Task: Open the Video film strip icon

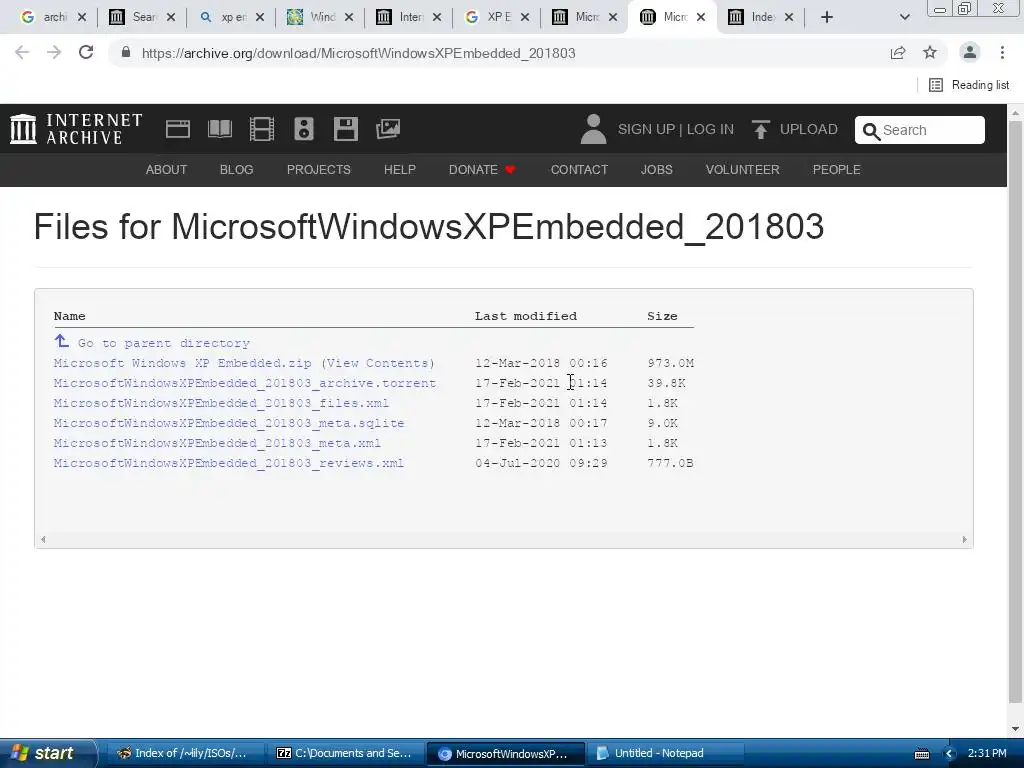Action: (262, 129)
